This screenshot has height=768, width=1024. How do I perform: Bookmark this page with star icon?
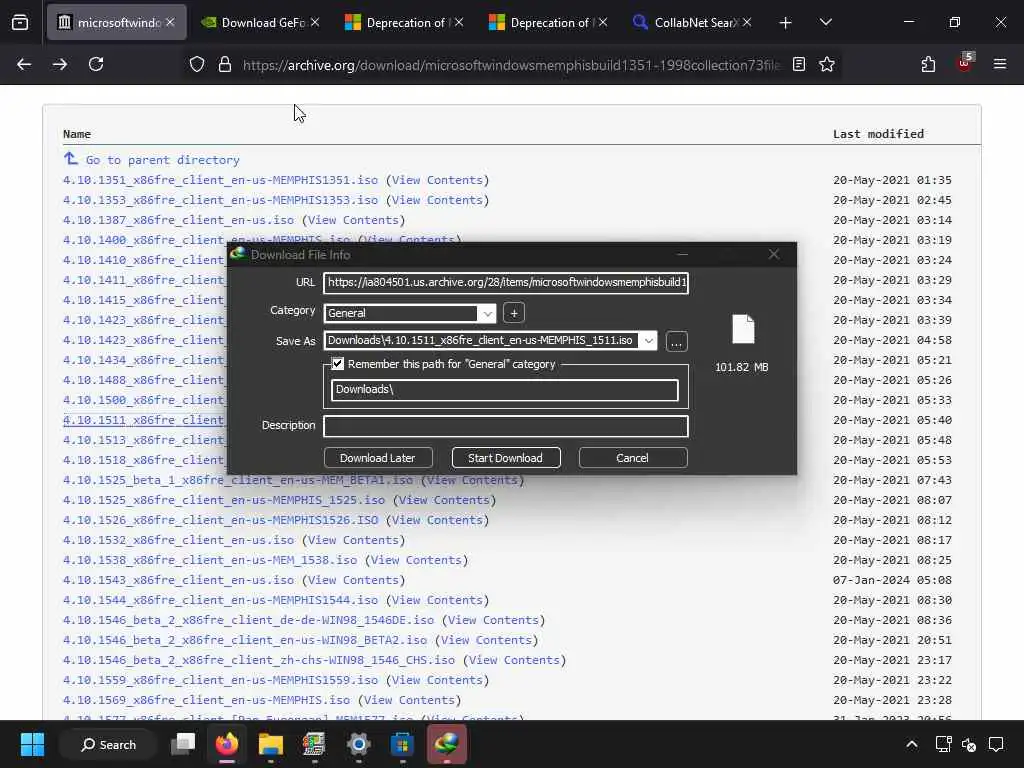(x=827, y=64)
